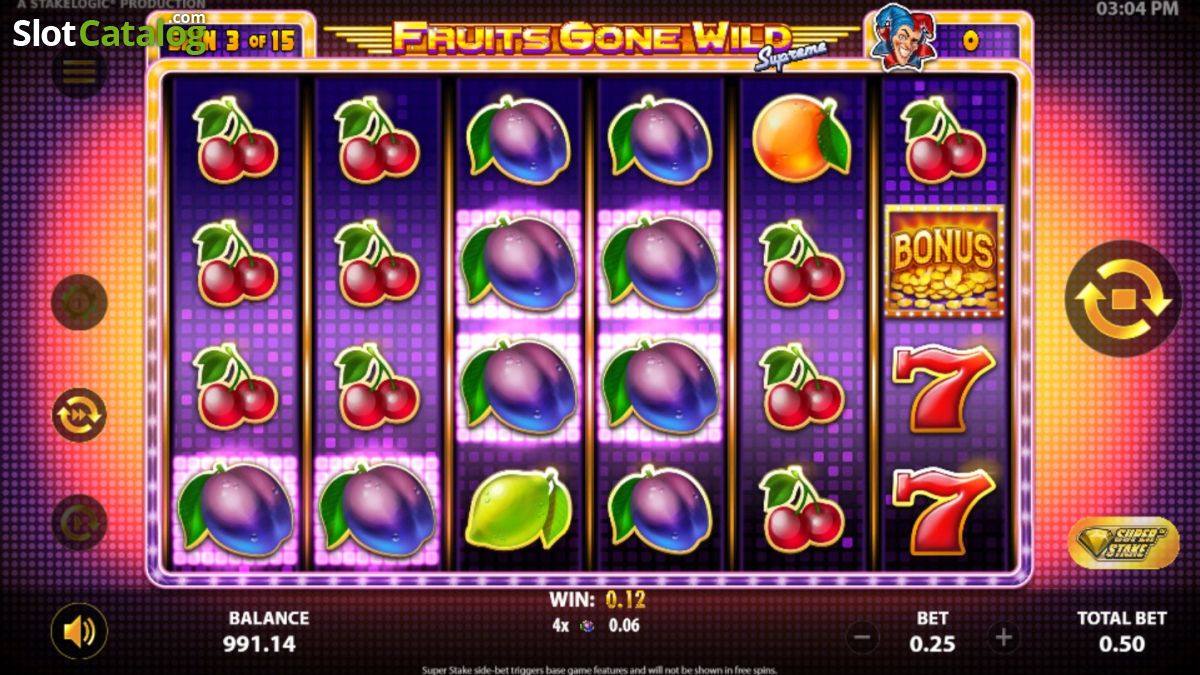This screenshot has height=675, width=1200.
Task: Mute sound with speaker icon
Action: pos(79,630)
